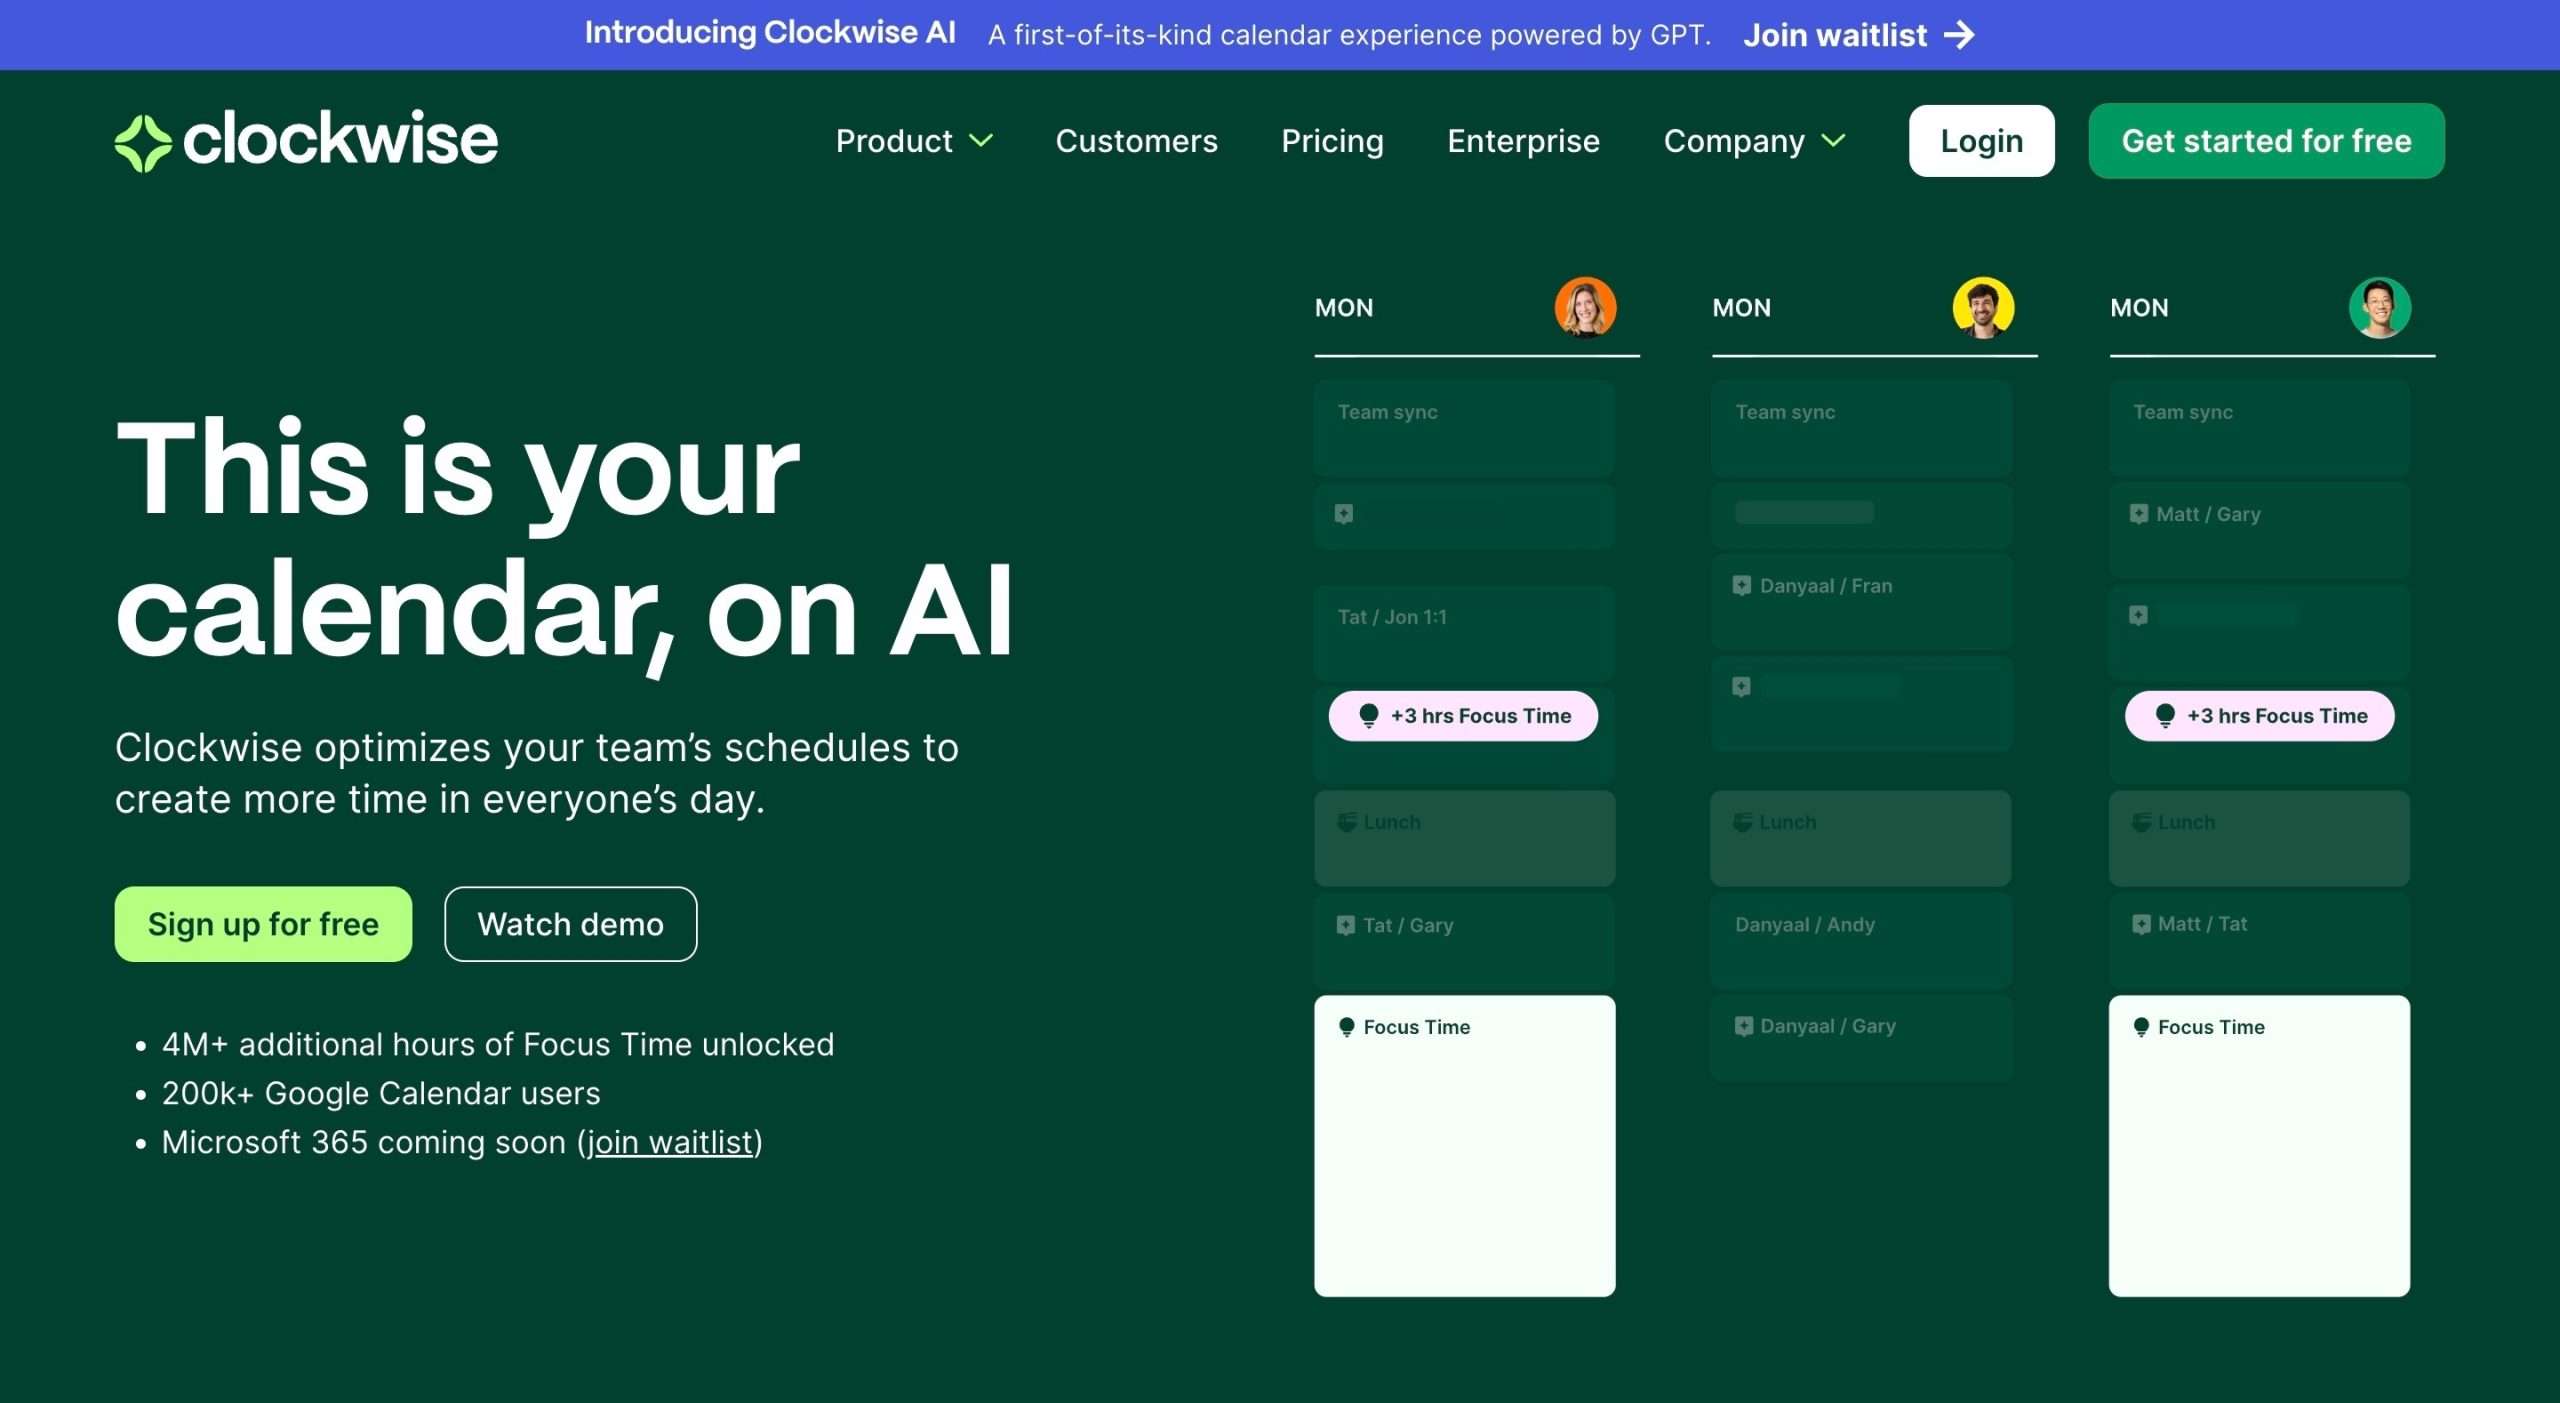Click the bulb icon in the third column's +3 hrs pill
Viewport: 2560px width, 1403px height.
(2165, 715)
